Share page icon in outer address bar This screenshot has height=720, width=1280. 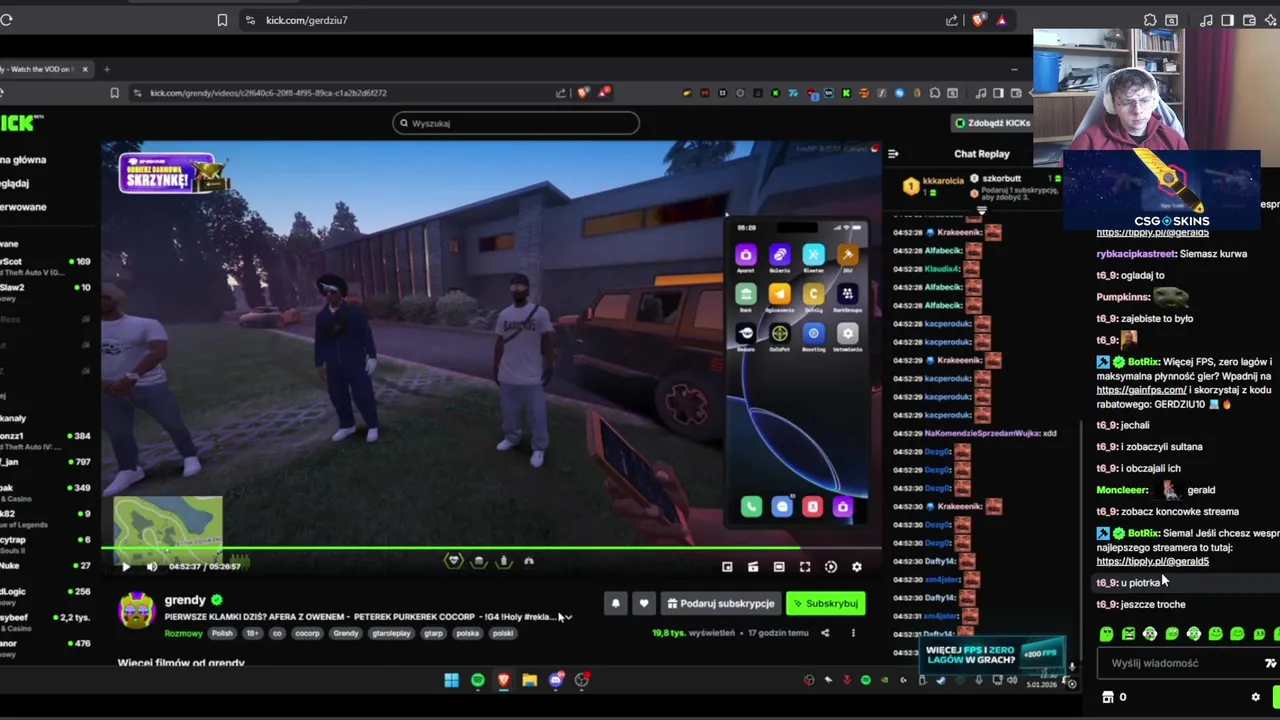pyautogui.click(x=952, y=20)
